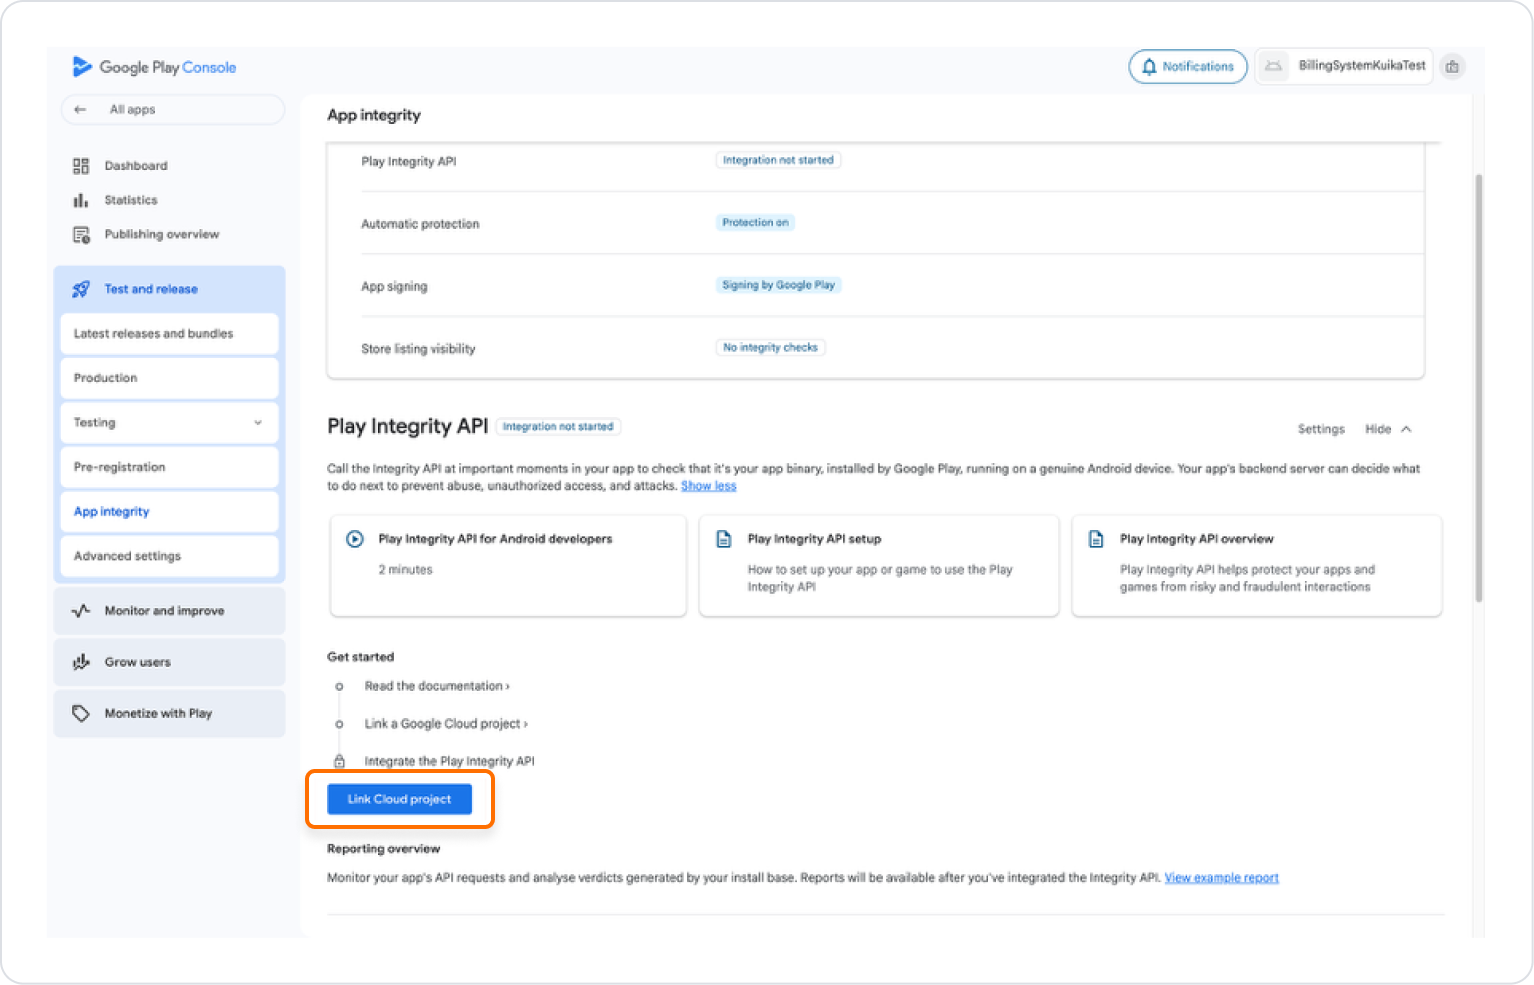Click the Grow users icon
This screenshot has height=985, width=1534.
coord(81,662)
